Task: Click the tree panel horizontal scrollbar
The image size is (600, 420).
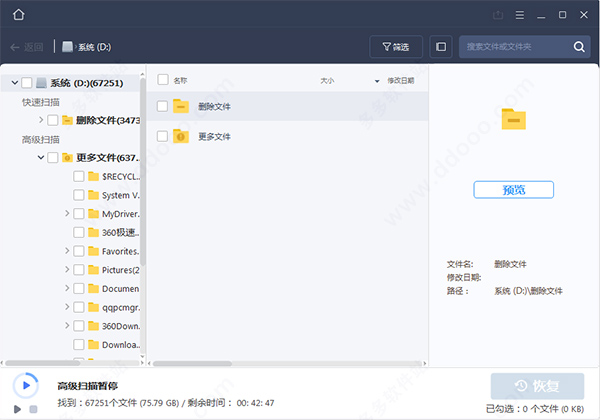Action: [x=43, y=363]
